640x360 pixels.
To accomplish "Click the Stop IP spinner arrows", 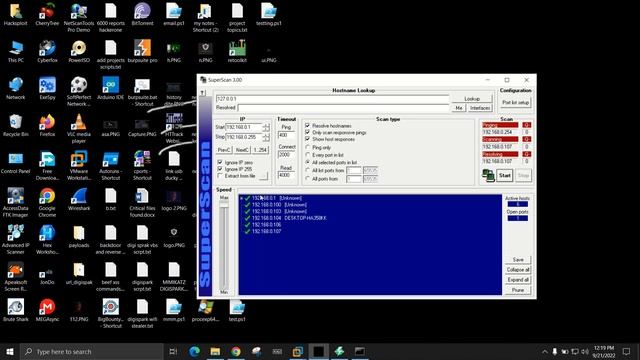I will pos(266,137).
